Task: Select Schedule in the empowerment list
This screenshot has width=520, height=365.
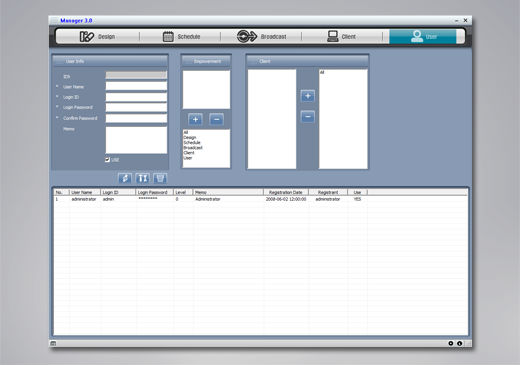Action: (x=192, y=142)
